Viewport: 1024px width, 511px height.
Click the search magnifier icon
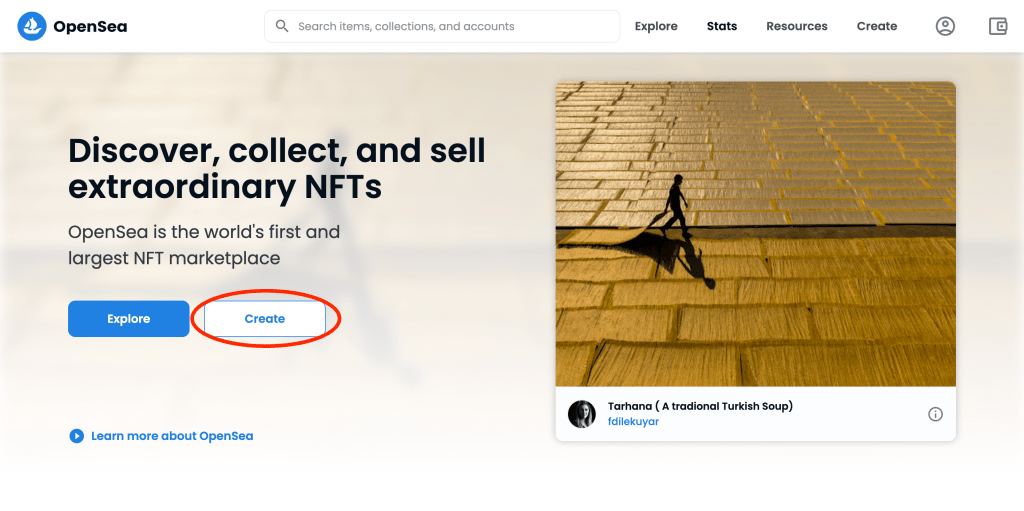tap(282, 26)
